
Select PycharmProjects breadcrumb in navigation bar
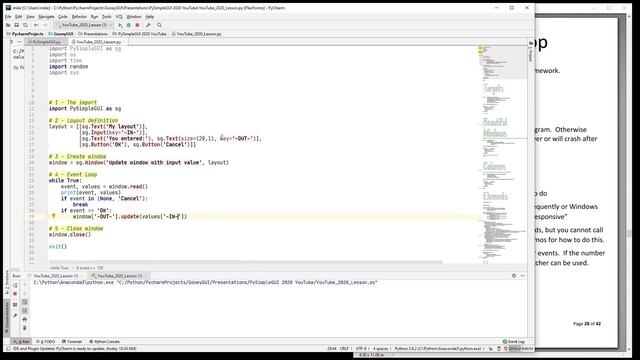pyautogui.click(x=25, y=34)
